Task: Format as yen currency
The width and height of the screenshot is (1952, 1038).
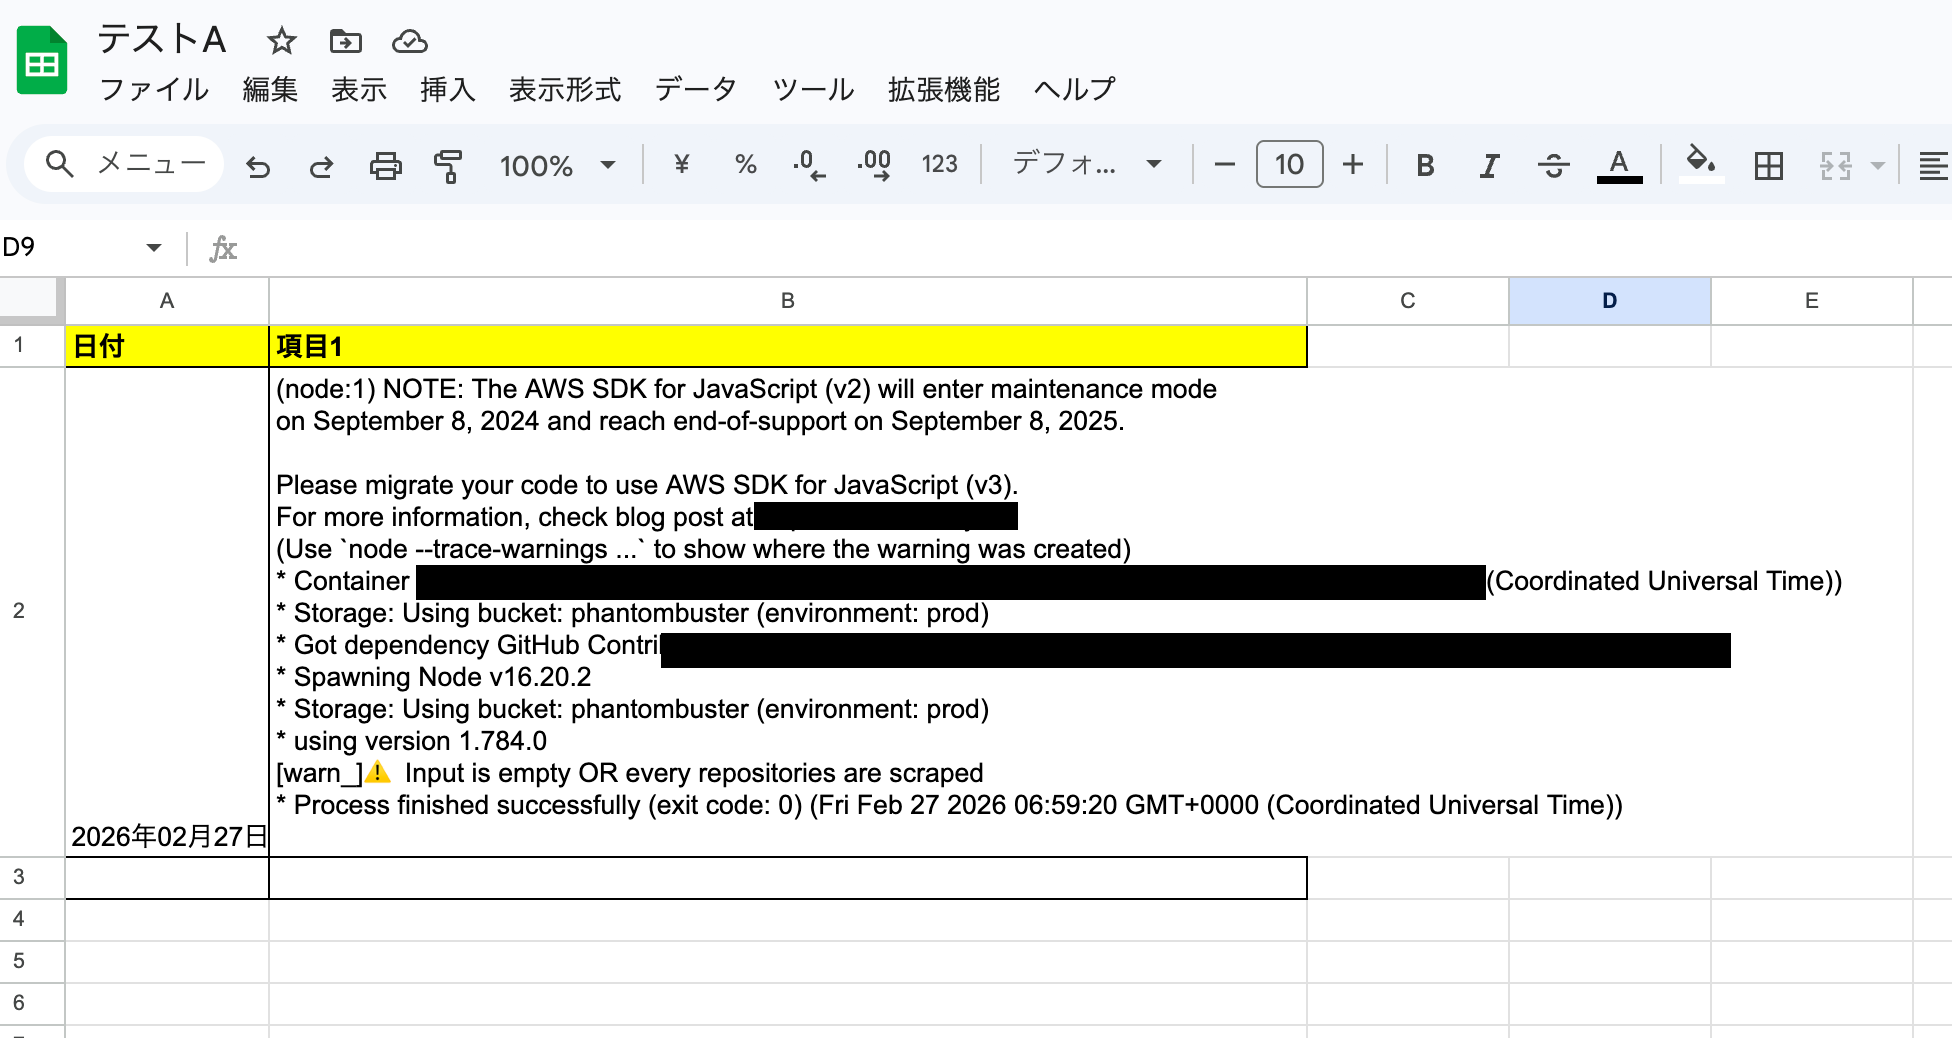Action: click(682, 164)
